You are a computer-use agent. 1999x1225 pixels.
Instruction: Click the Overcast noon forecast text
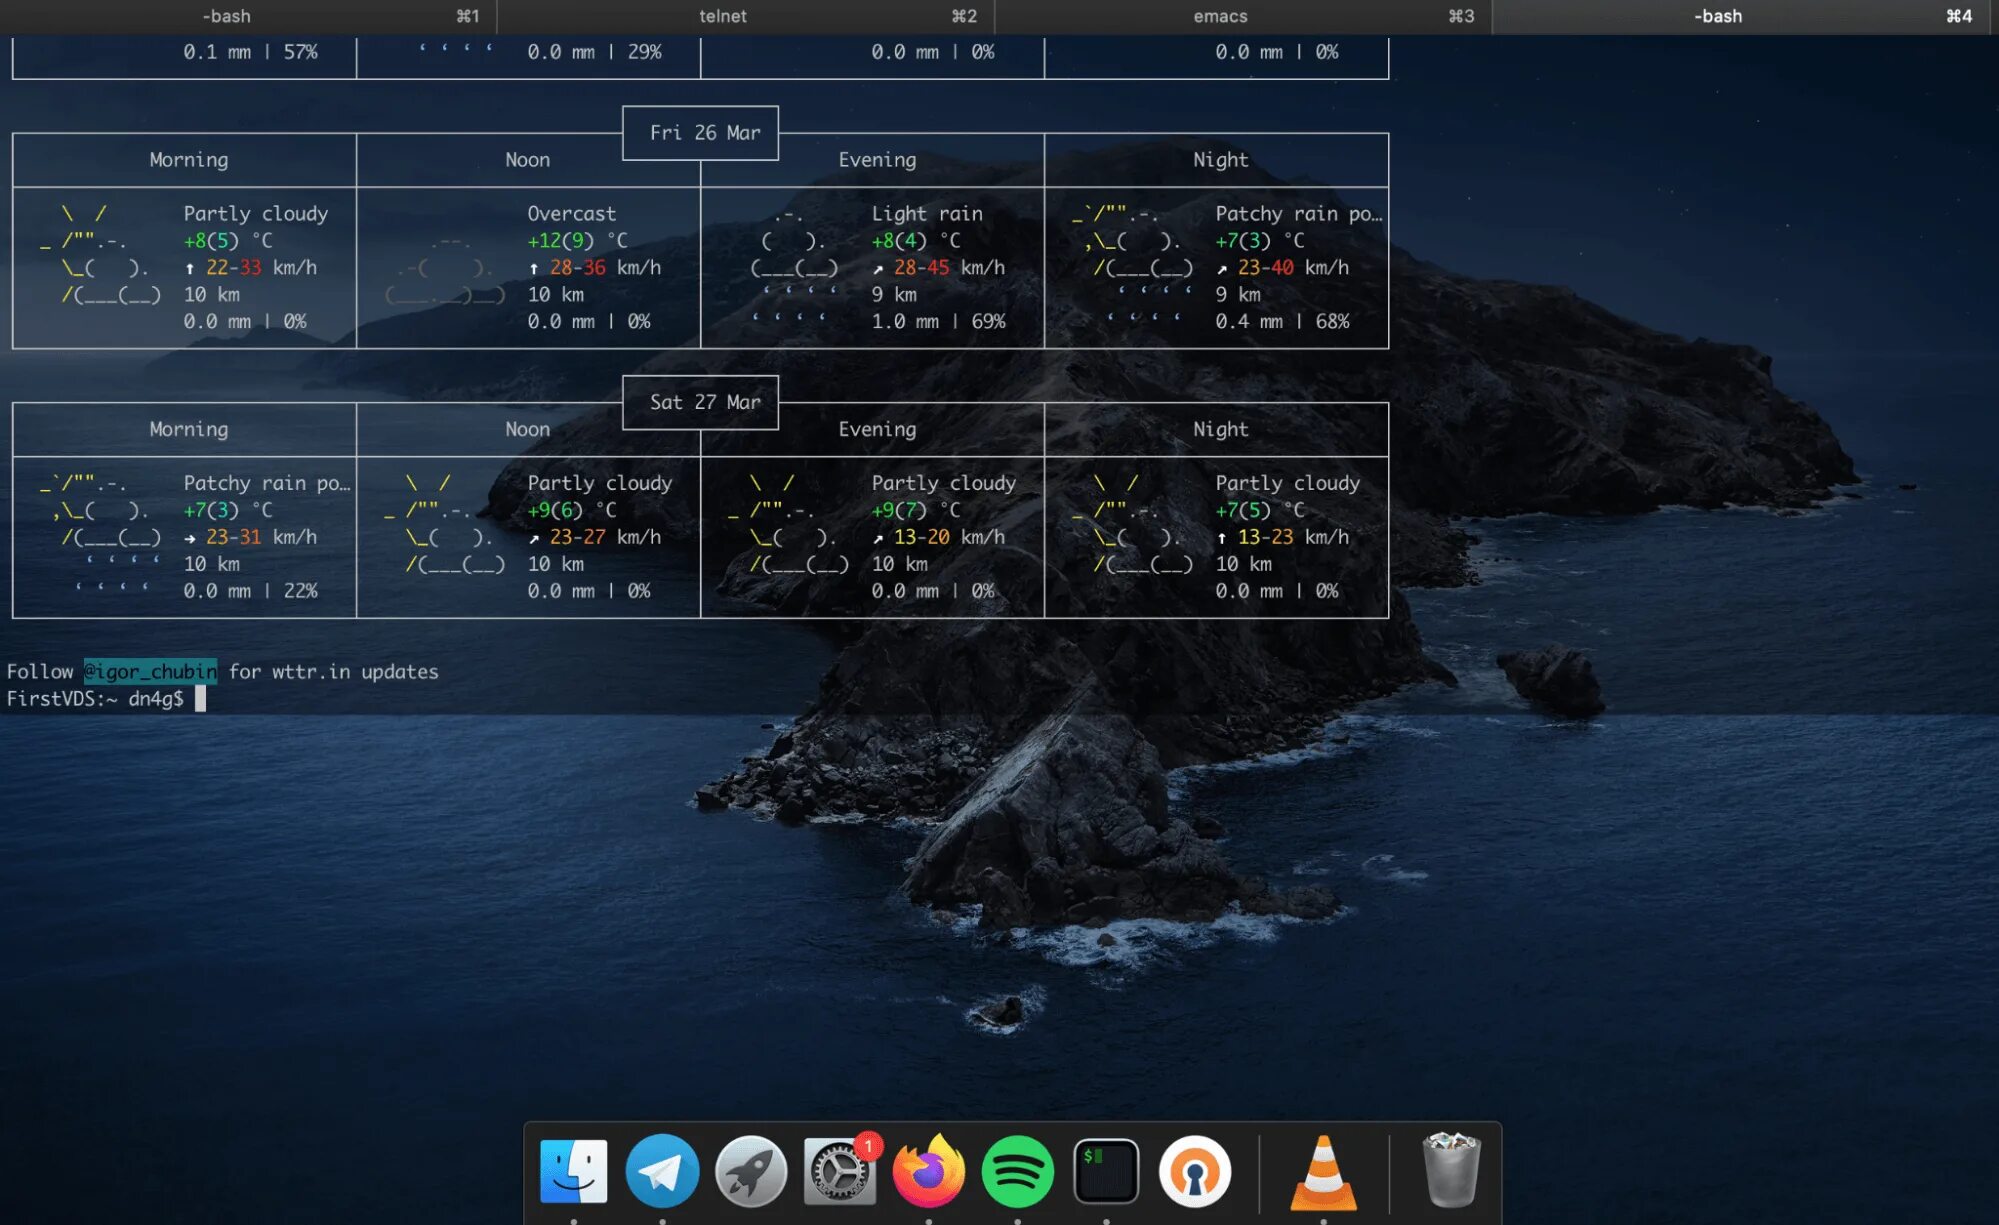[571, 214]
